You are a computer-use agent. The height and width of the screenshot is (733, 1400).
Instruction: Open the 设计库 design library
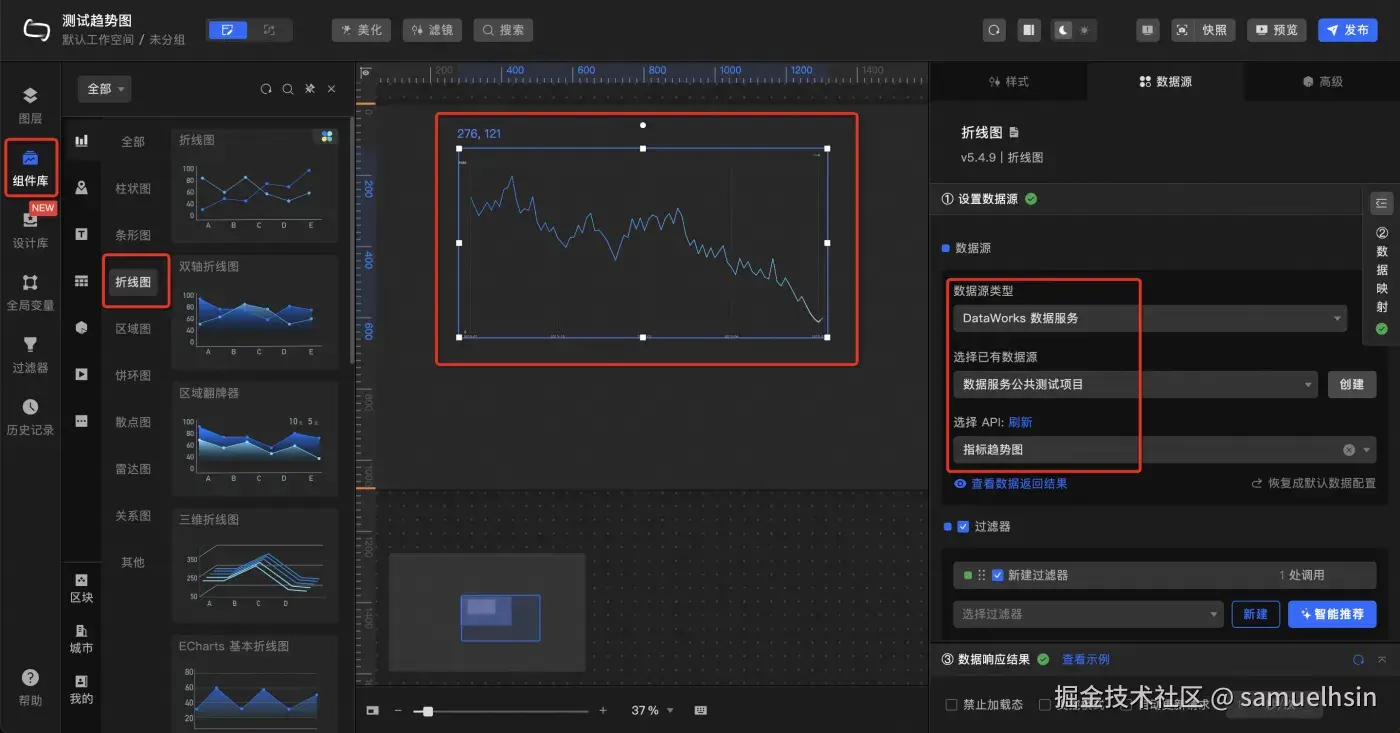(x=30, y=229)
